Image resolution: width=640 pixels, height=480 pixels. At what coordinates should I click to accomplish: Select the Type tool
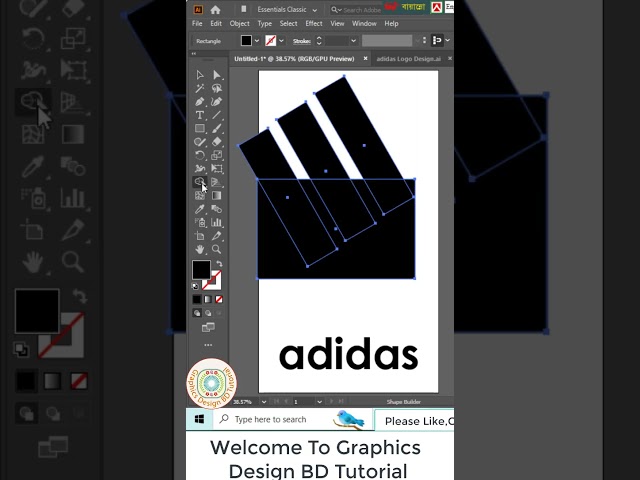pos(200,115)
